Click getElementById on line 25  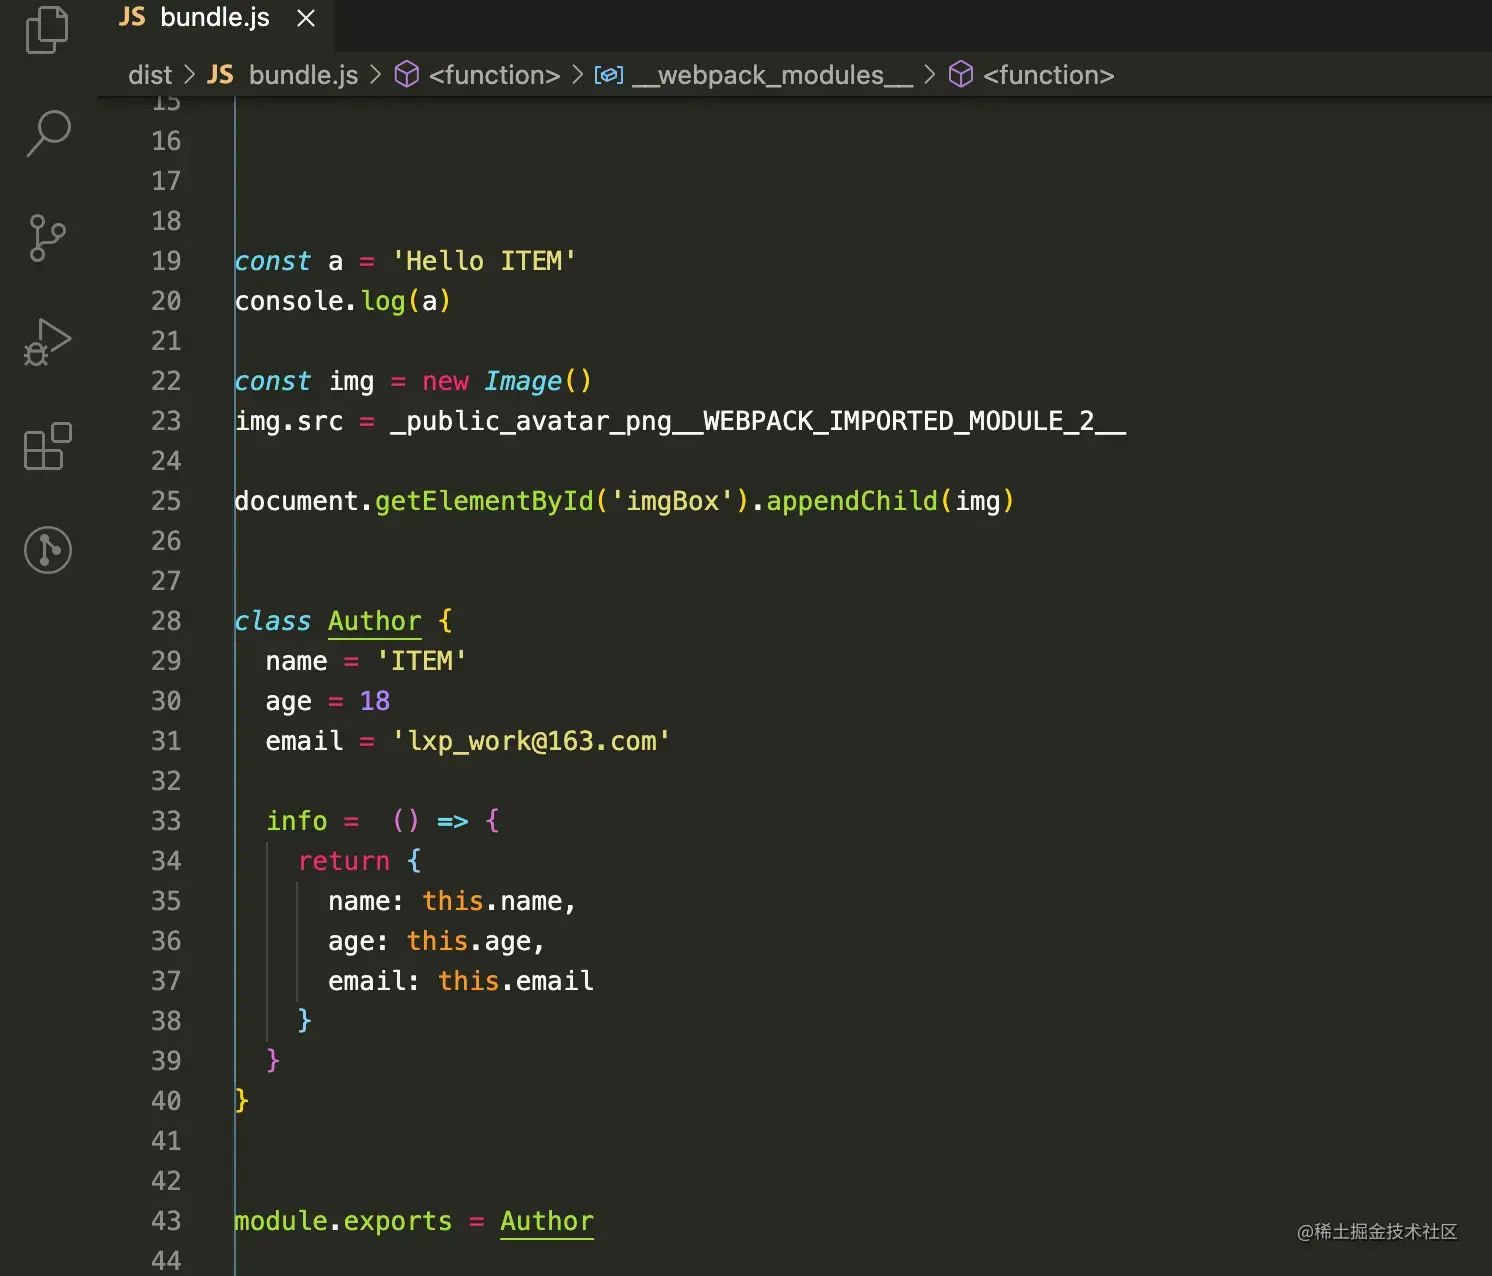pyautogui.click(x=484, y=501)
